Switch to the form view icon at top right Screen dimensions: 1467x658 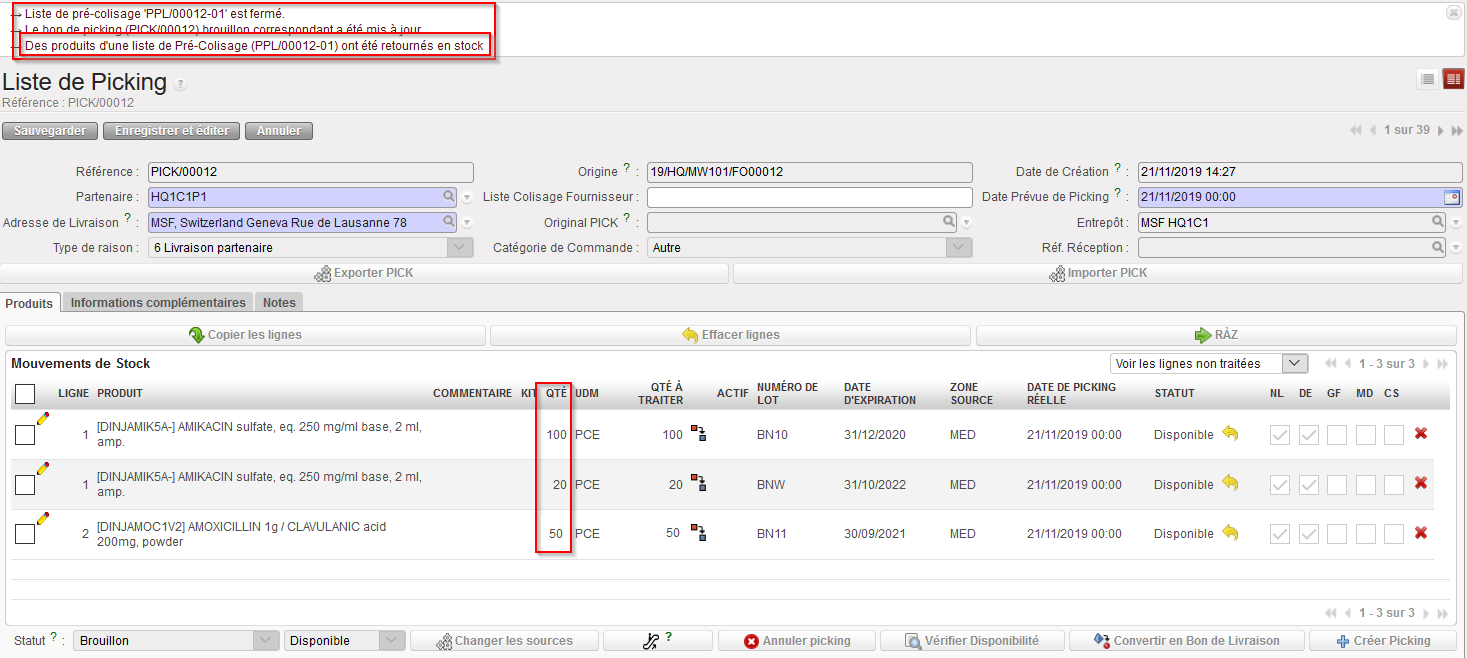click(1453, 80)
